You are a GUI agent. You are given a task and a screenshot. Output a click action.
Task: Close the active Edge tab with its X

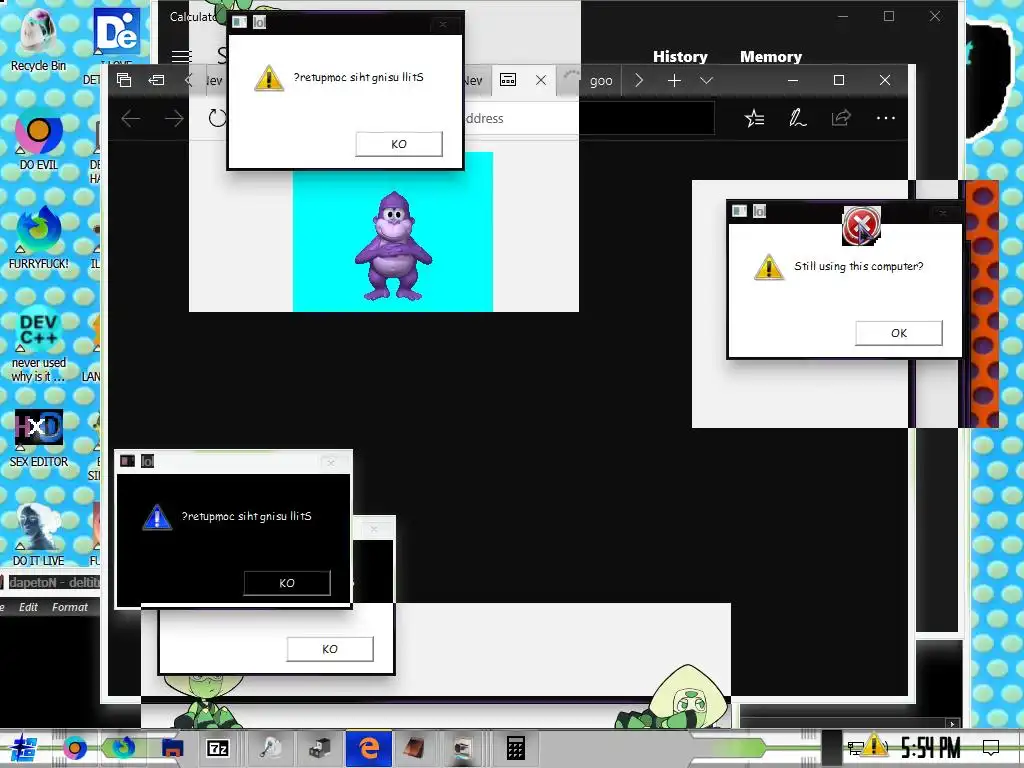pos(541,80)
